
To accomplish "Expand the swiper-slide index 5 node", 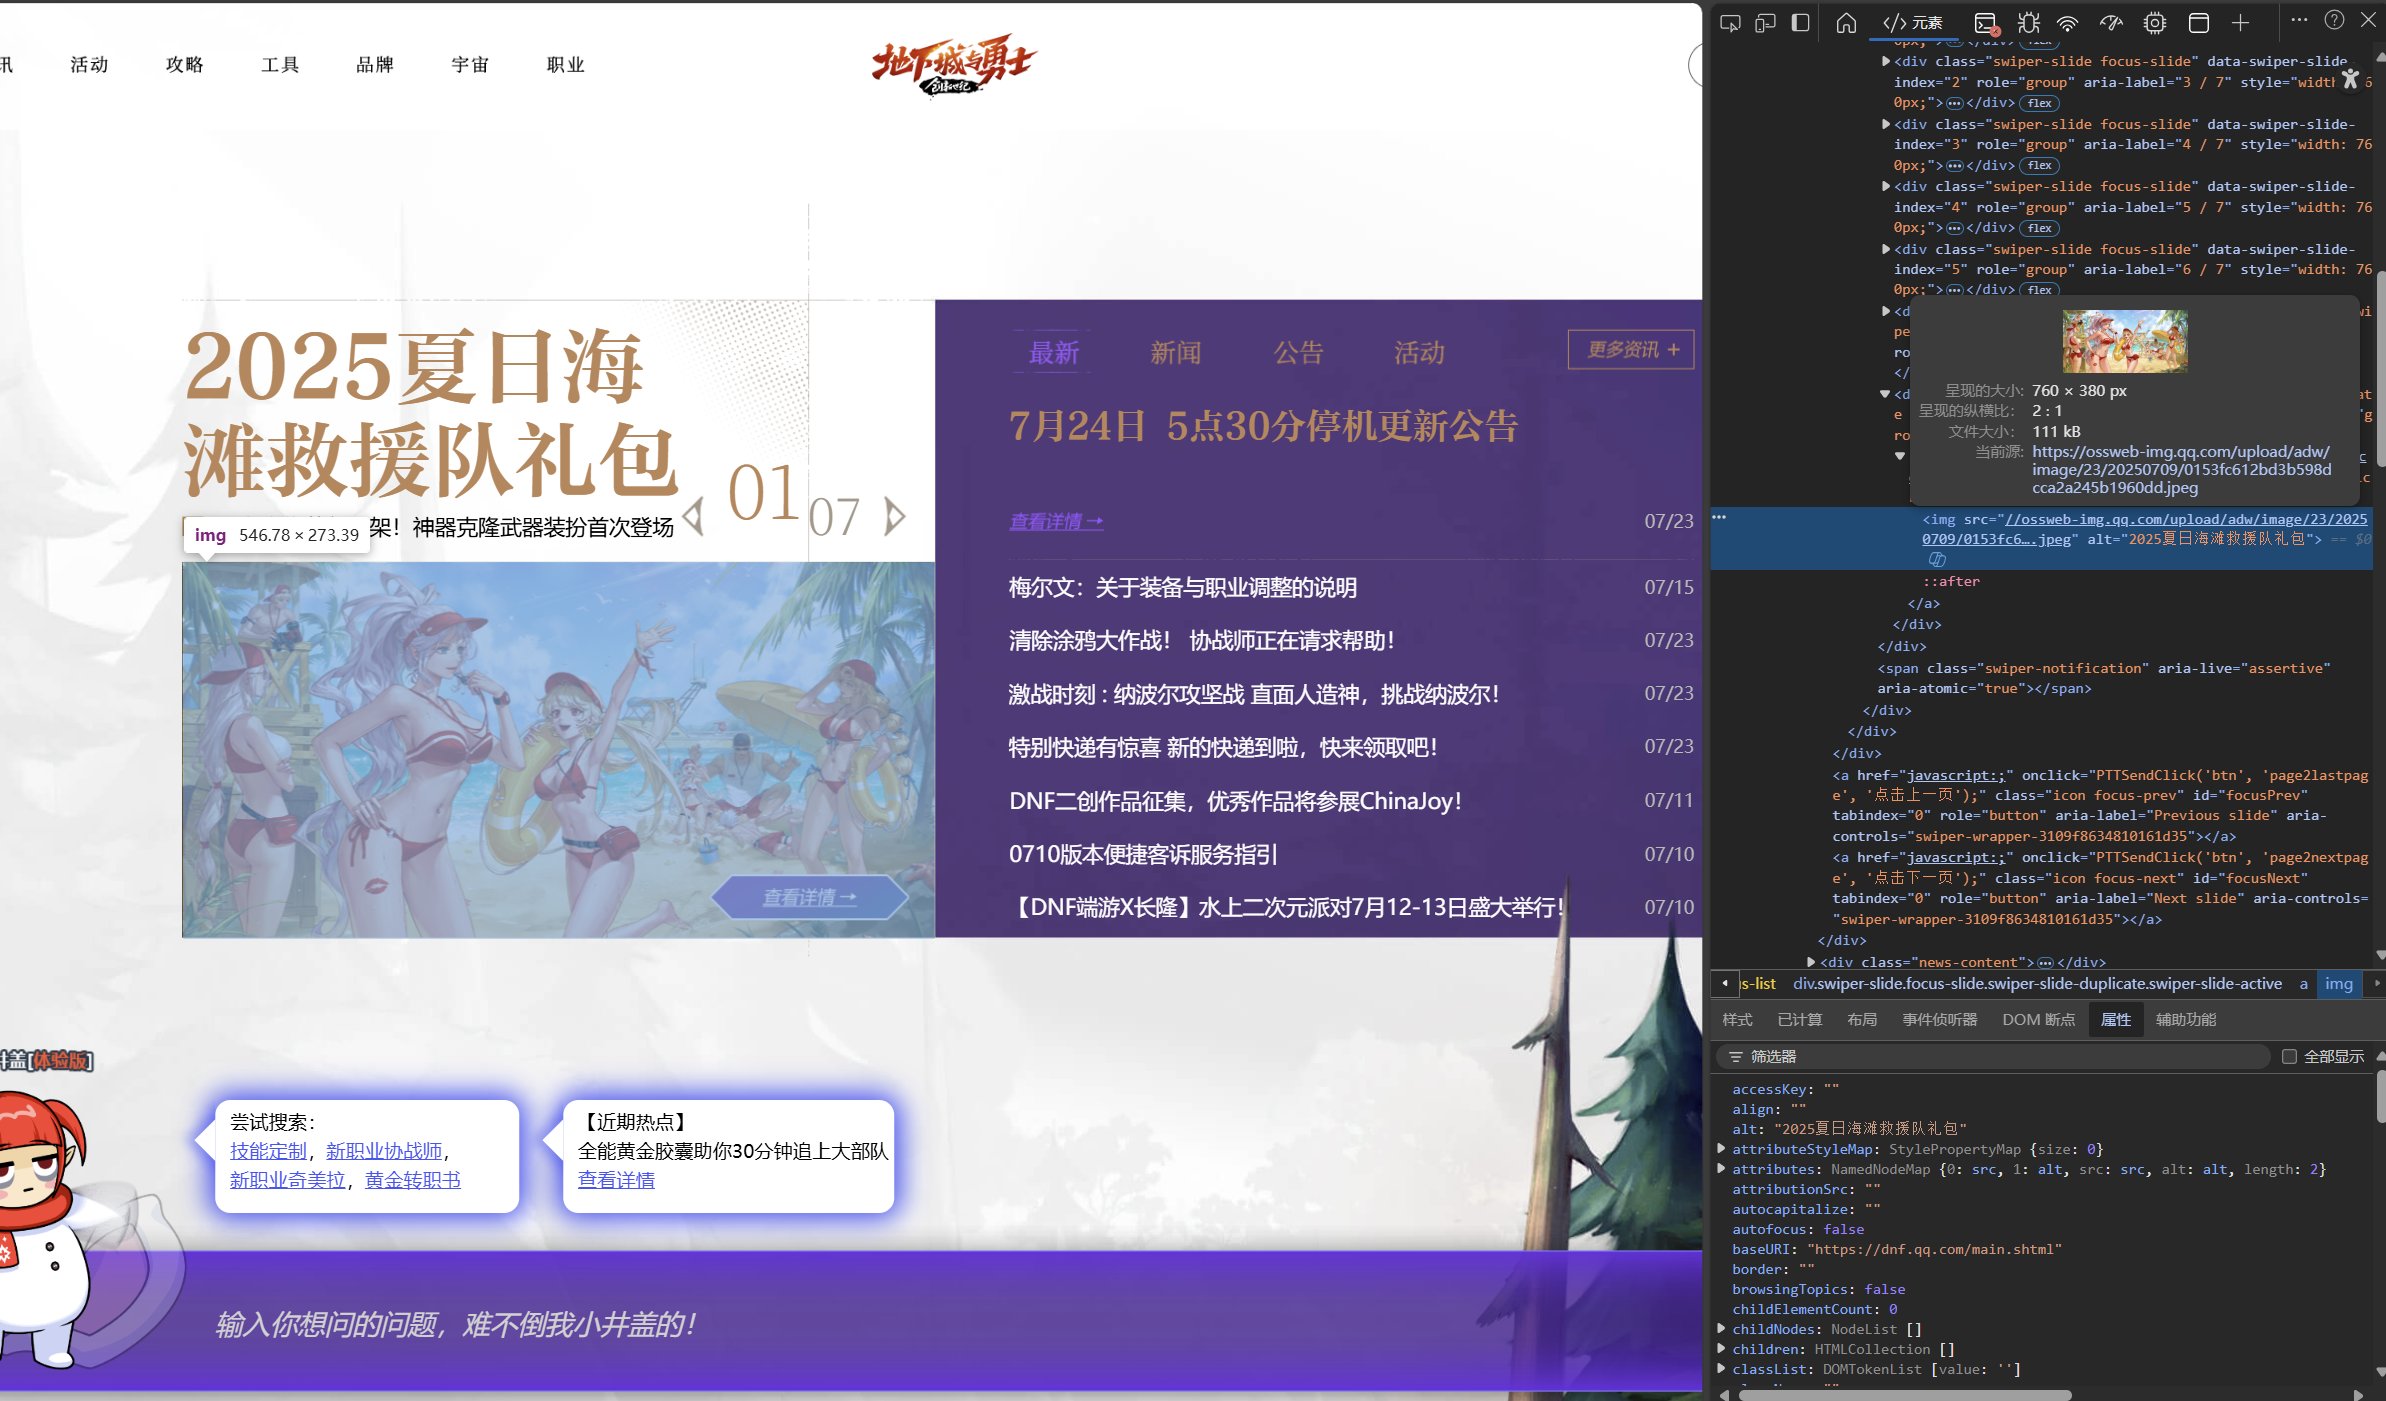I will [1886, 249].
